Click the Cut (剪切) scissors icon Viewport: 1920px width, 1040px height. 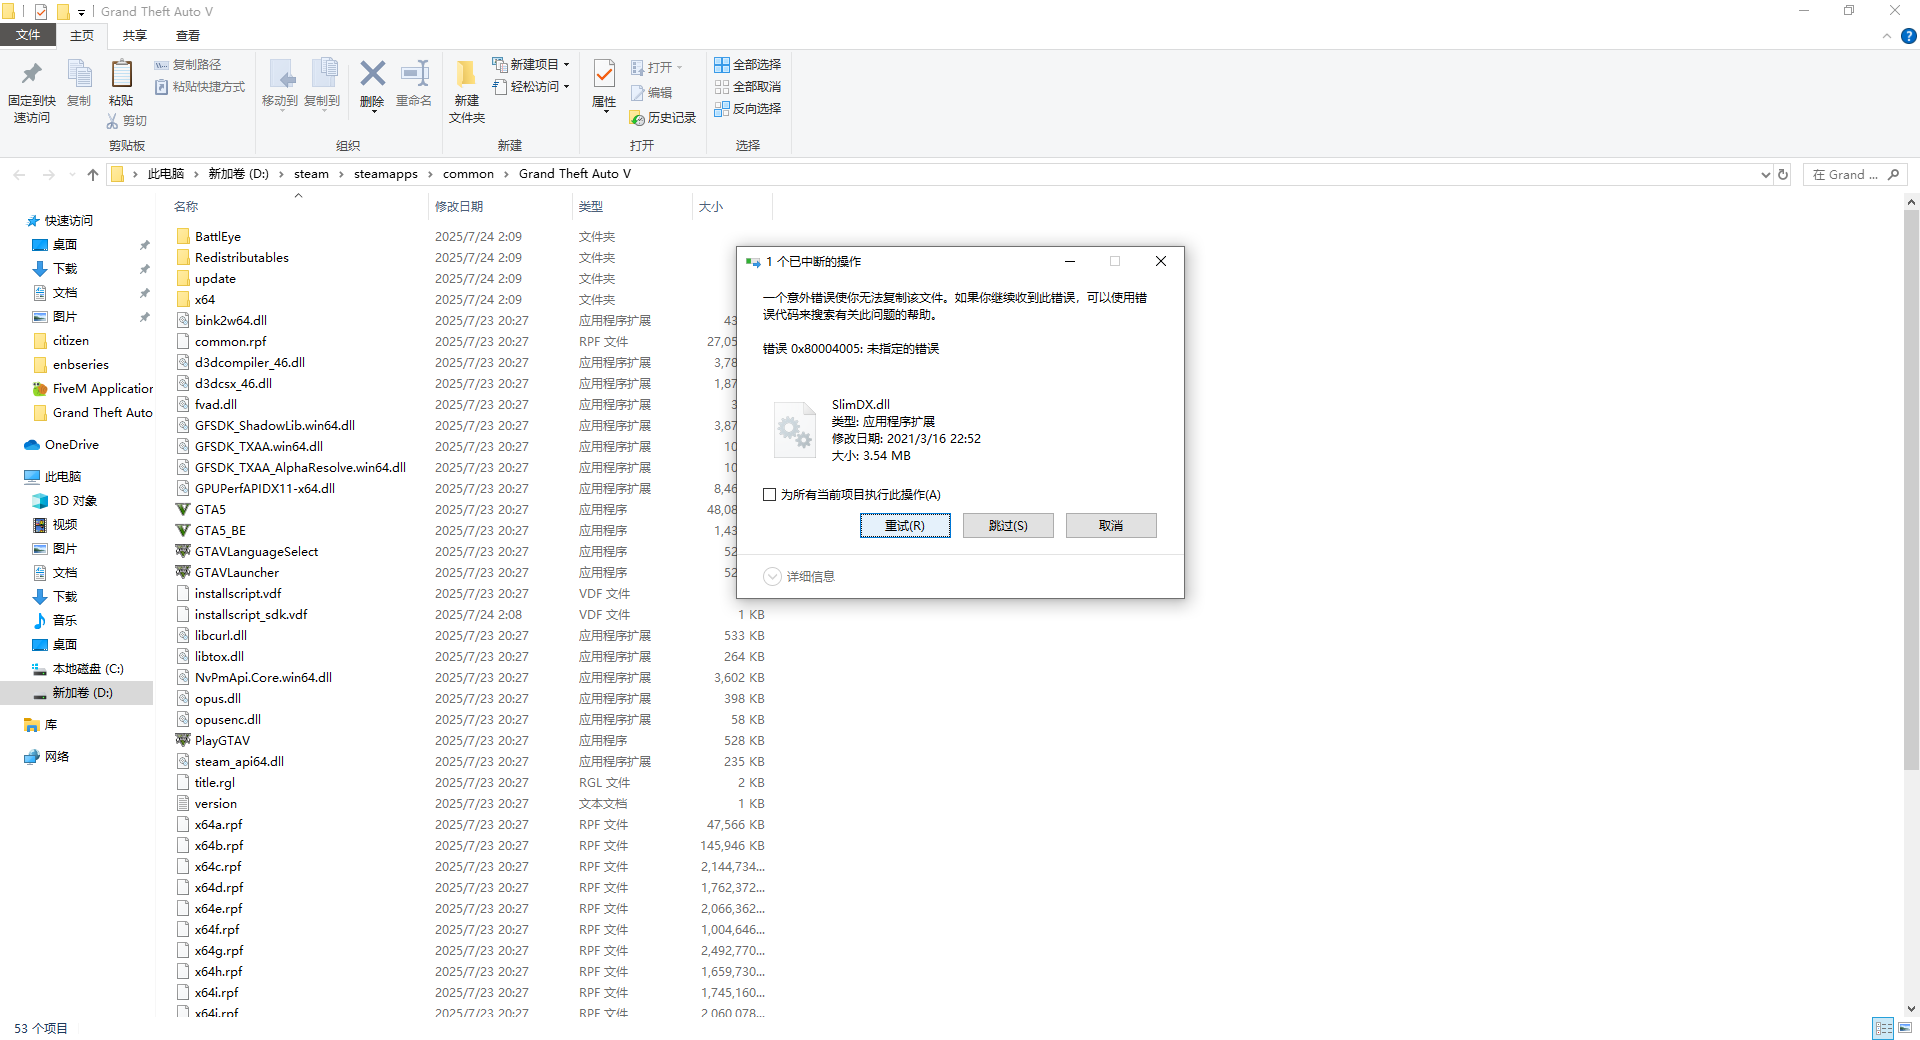(x=112, y=121)
